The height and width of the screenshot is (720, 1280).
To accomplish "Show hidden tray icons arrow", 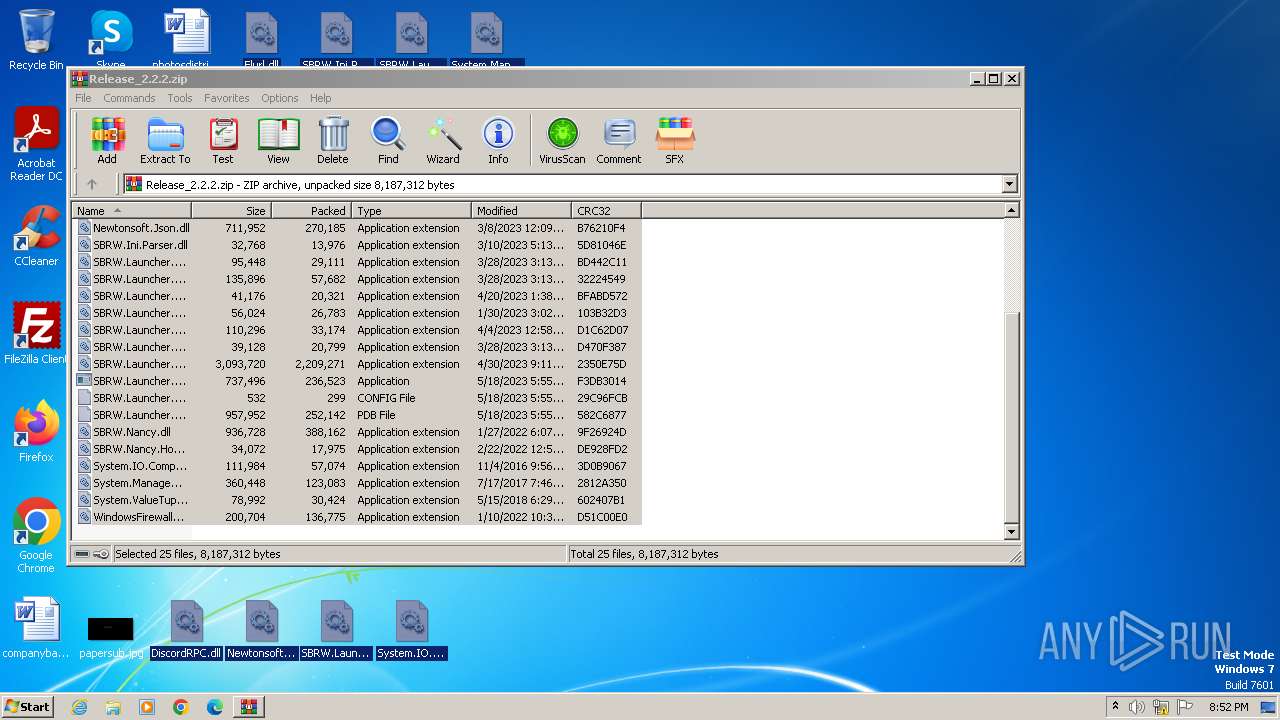I will click(1115, 707).
